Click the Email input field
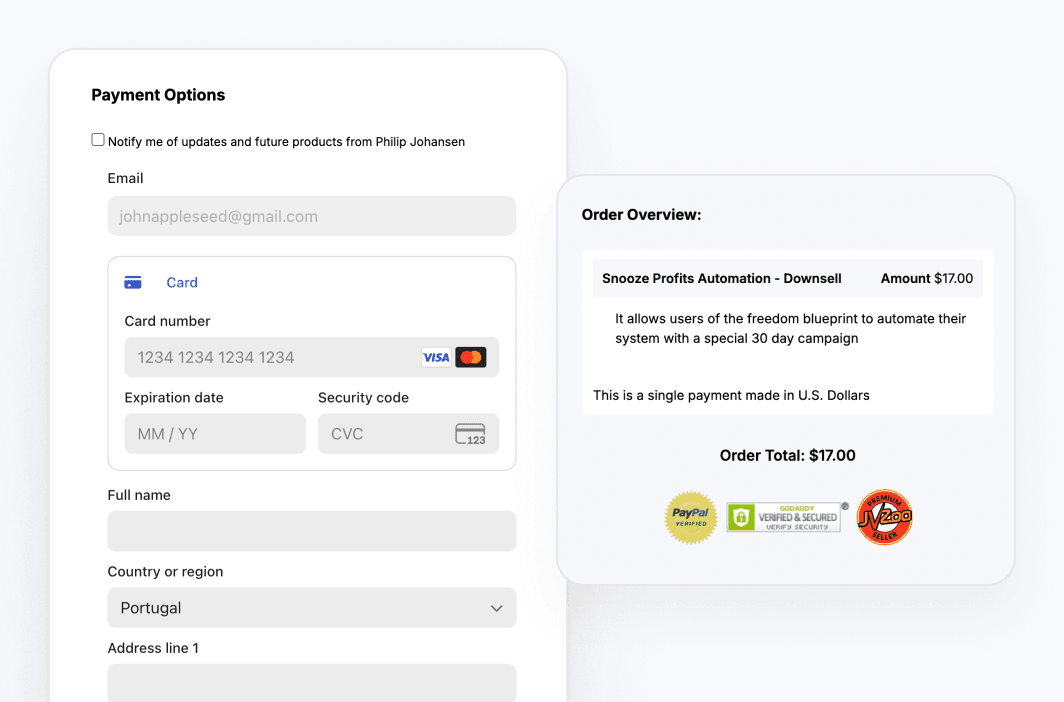The image size is (1064, 702). [311, 216]
